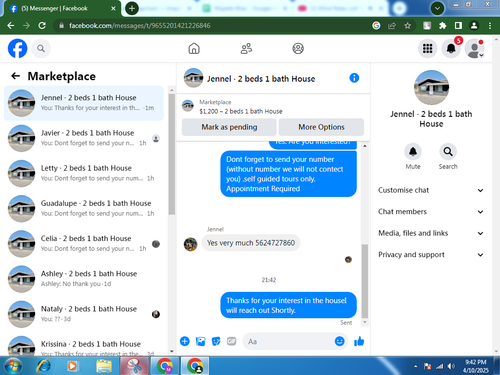
Task: Open Nataly conversation in chat list
Action: (84, 314)
